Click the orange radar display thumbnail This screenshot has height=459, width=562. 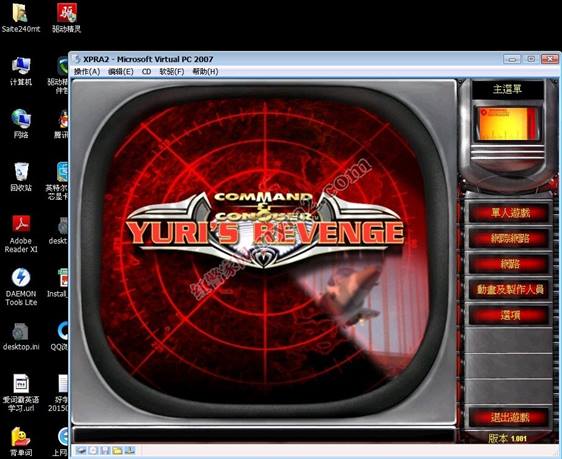point(507,124)
